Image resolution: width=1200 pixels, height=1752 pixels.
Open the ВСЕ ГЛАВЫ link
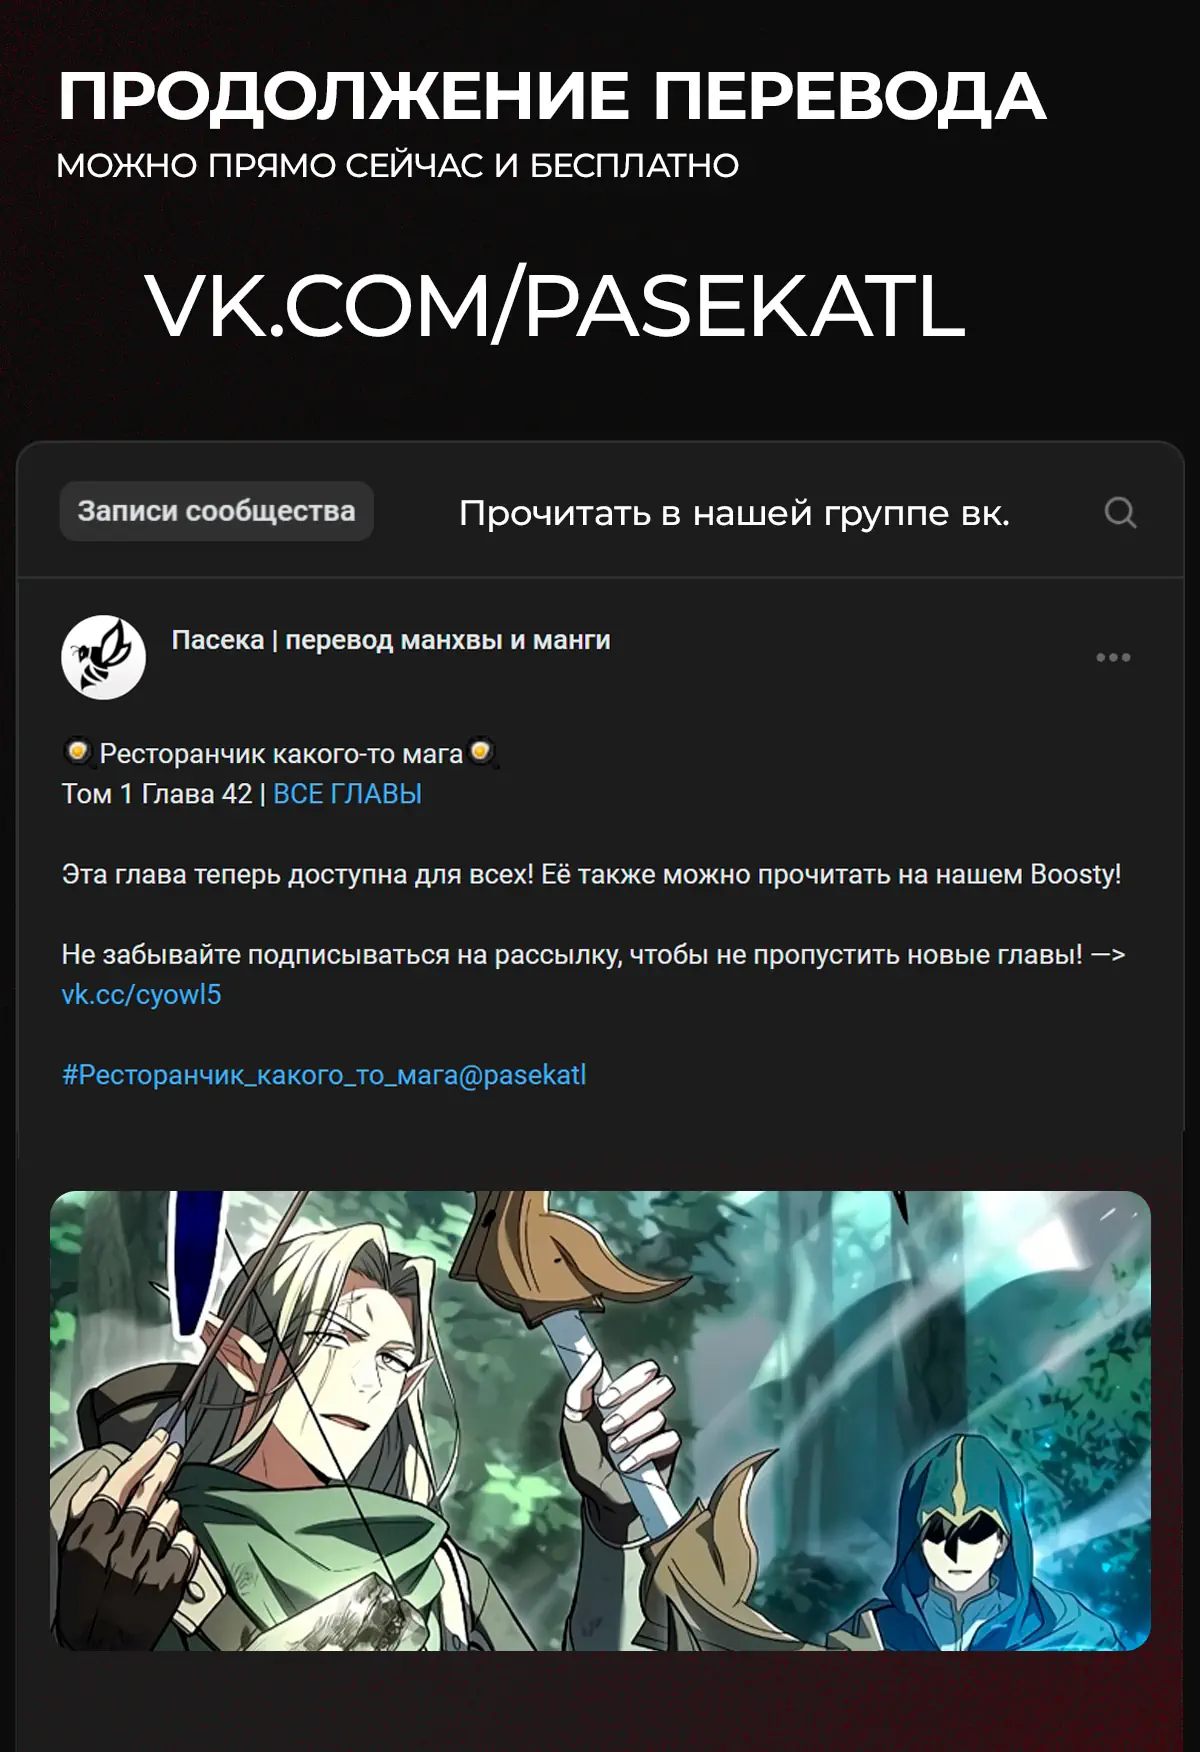(347, 794)
